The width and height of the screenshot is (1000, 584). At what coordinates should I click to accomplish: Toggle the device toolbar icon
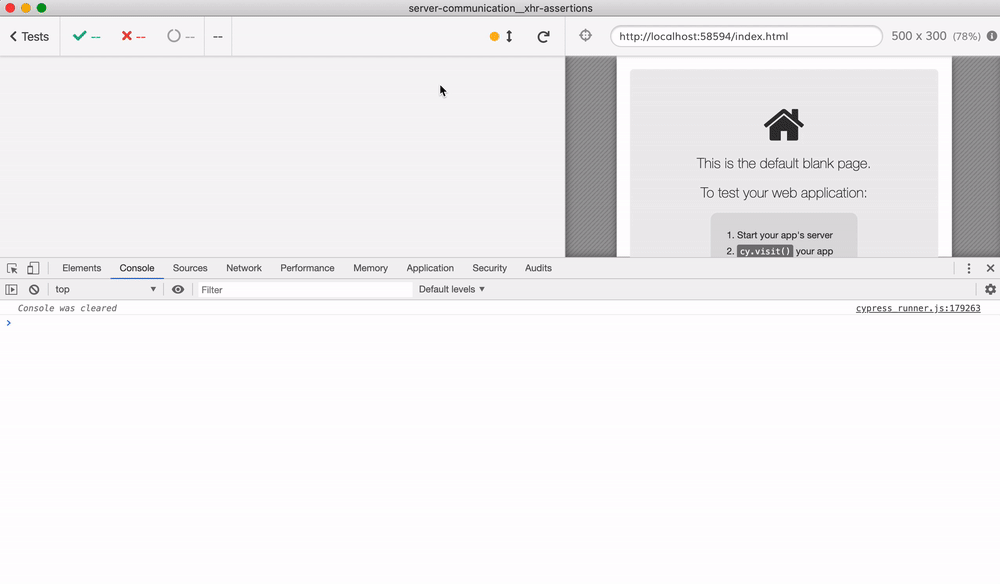(33, 268)
